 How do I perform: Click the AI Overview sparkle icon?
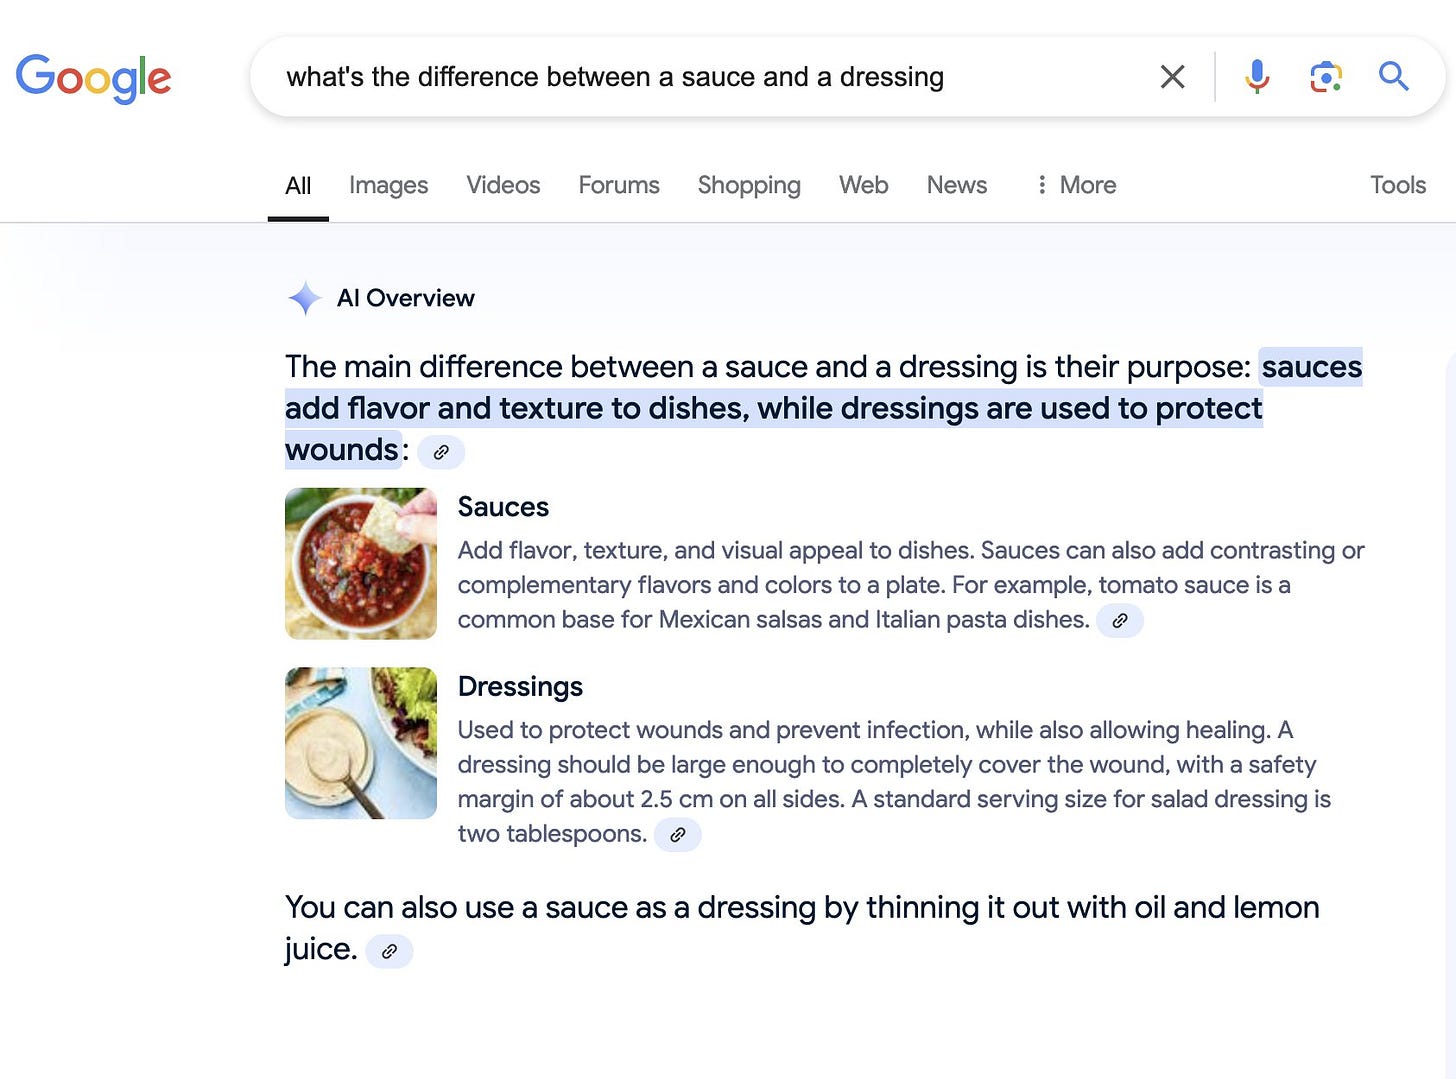[x=304, y=297]
